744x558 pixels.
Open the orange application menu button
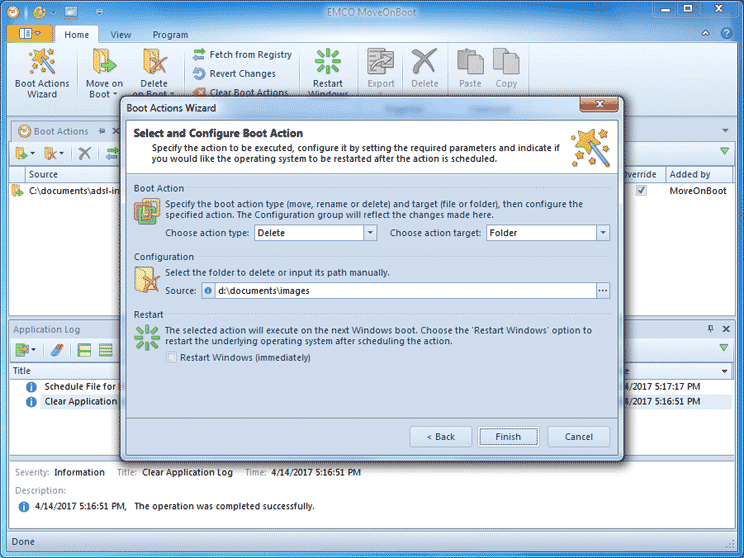29,33
